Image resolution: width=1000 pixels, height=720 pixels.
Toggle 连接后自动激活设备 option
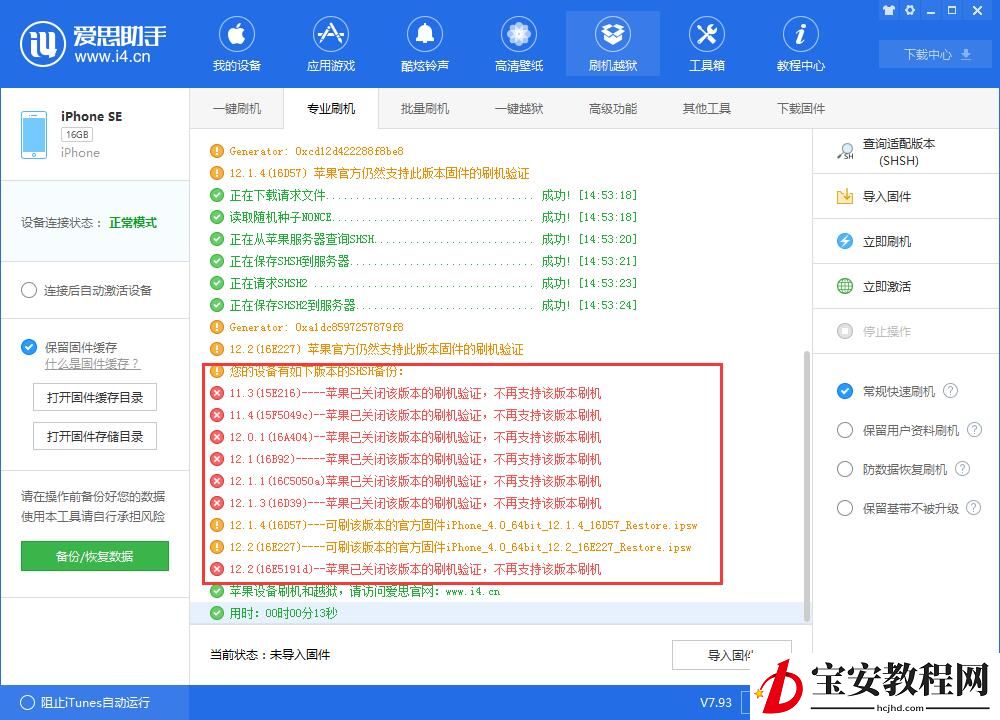(29, 290)
